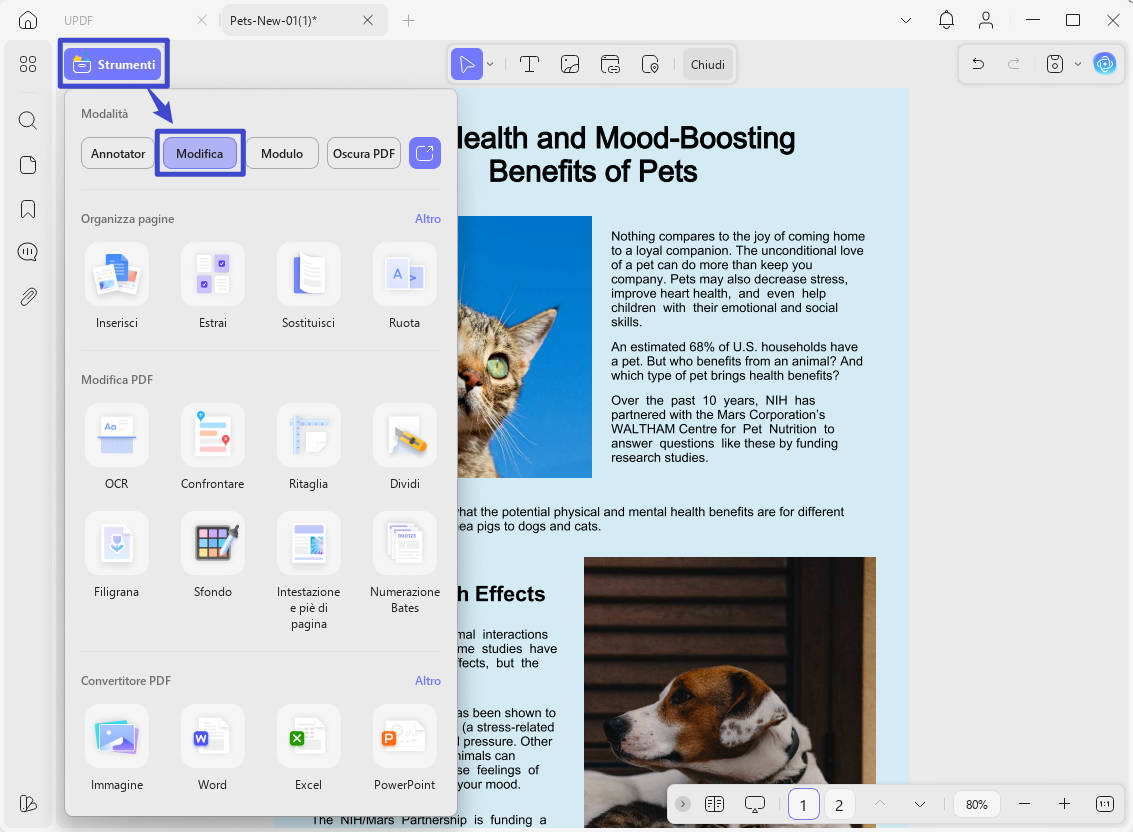This screenshot has width=1133, height=832.
Task: Close the UPDF tab
Action: (202, 20)
